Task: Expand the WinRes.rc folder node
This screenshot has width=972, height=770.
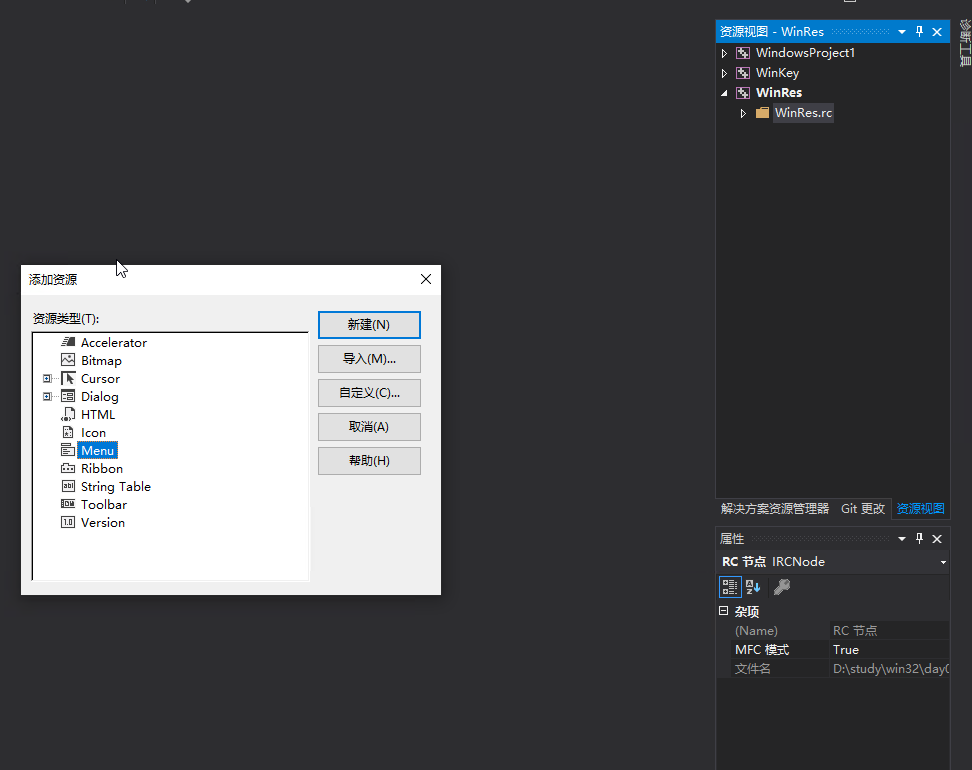Action: tap(743, 113)
